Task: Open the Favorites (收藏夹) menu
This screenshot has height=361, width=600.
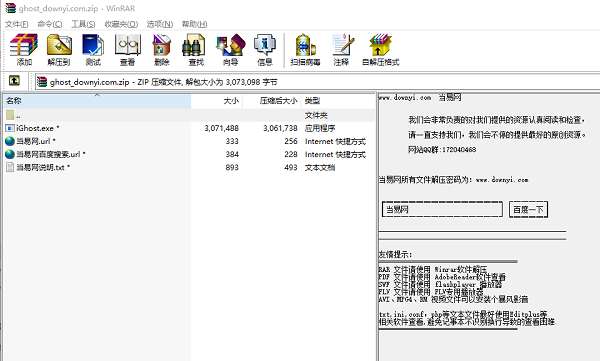Action: coord(121,24)
